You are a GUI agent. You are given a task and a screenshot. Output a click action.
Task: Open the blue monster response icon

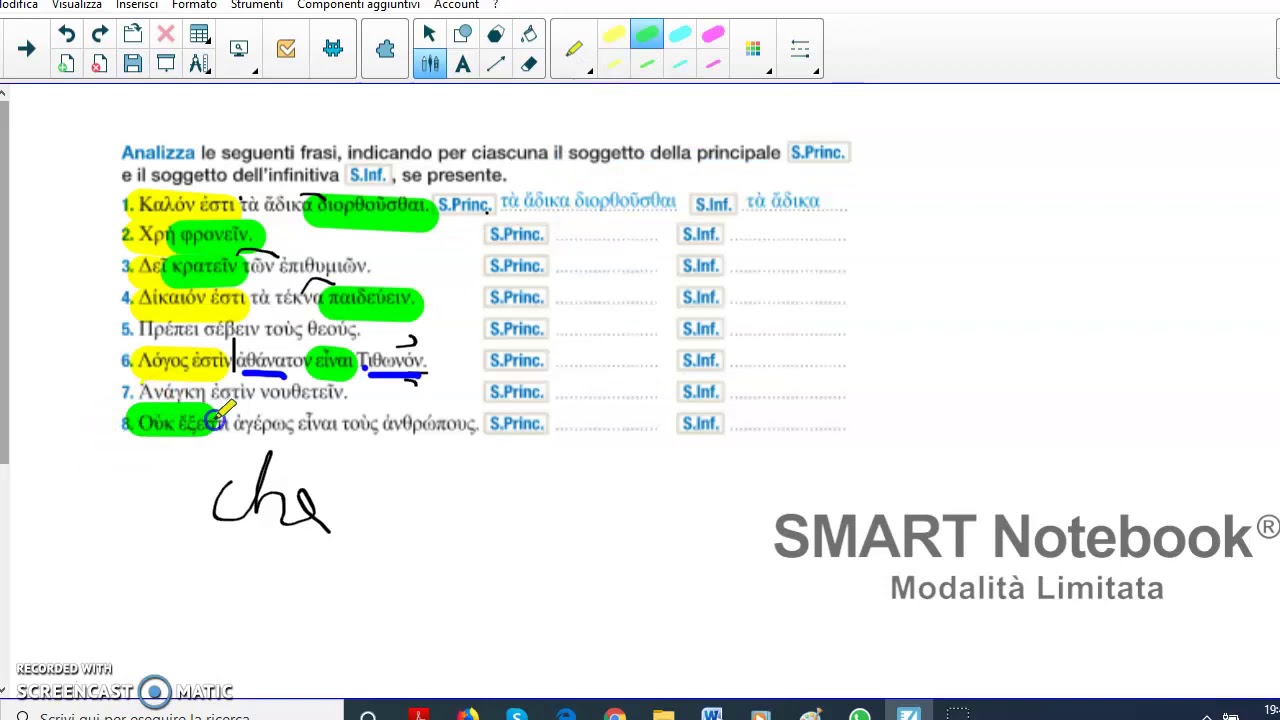click(333, 48)
